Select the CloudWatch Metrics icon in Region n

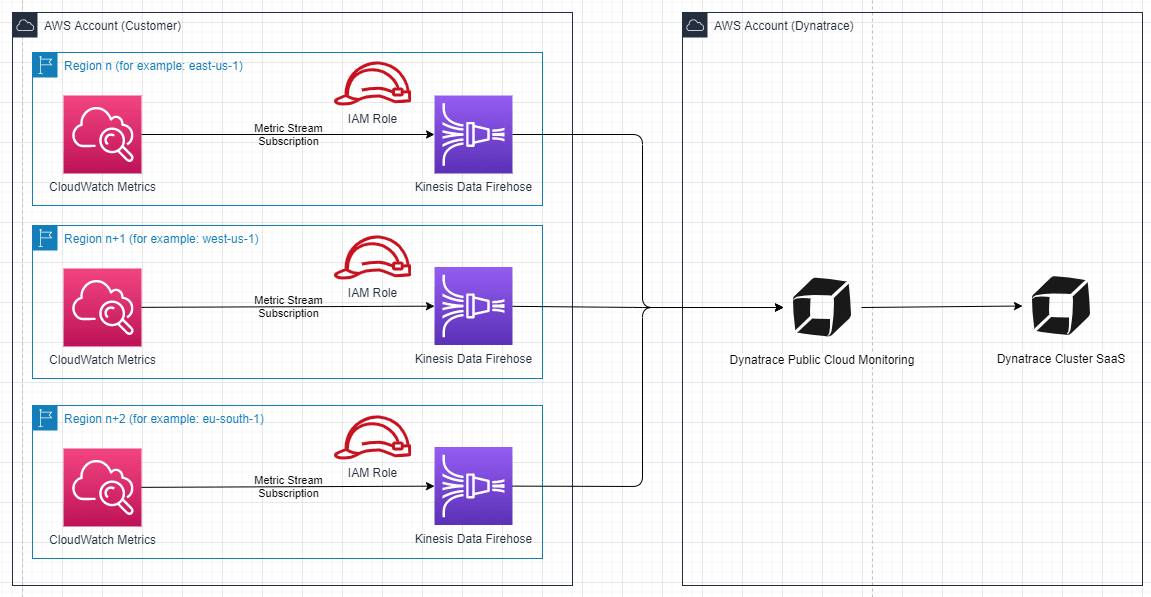tap(102, 134)
